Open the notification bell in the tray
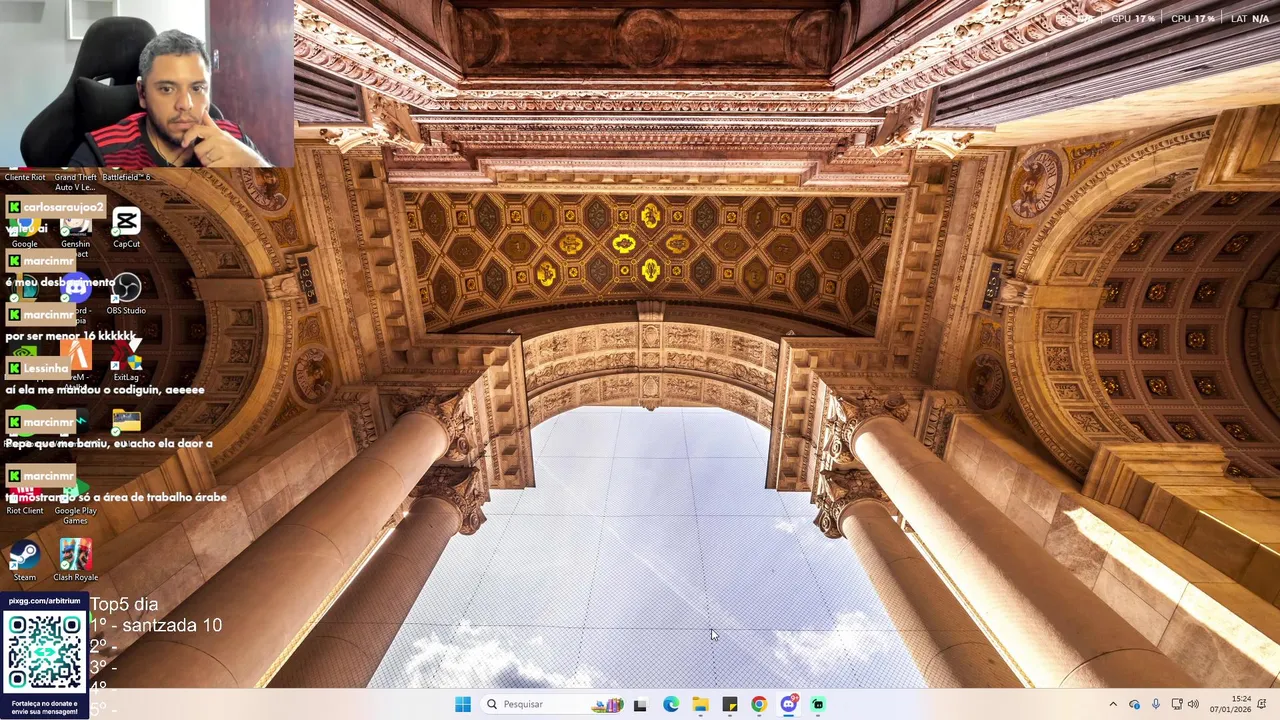The height and width of the screenshot is (720, 1280). point(1262,704)
